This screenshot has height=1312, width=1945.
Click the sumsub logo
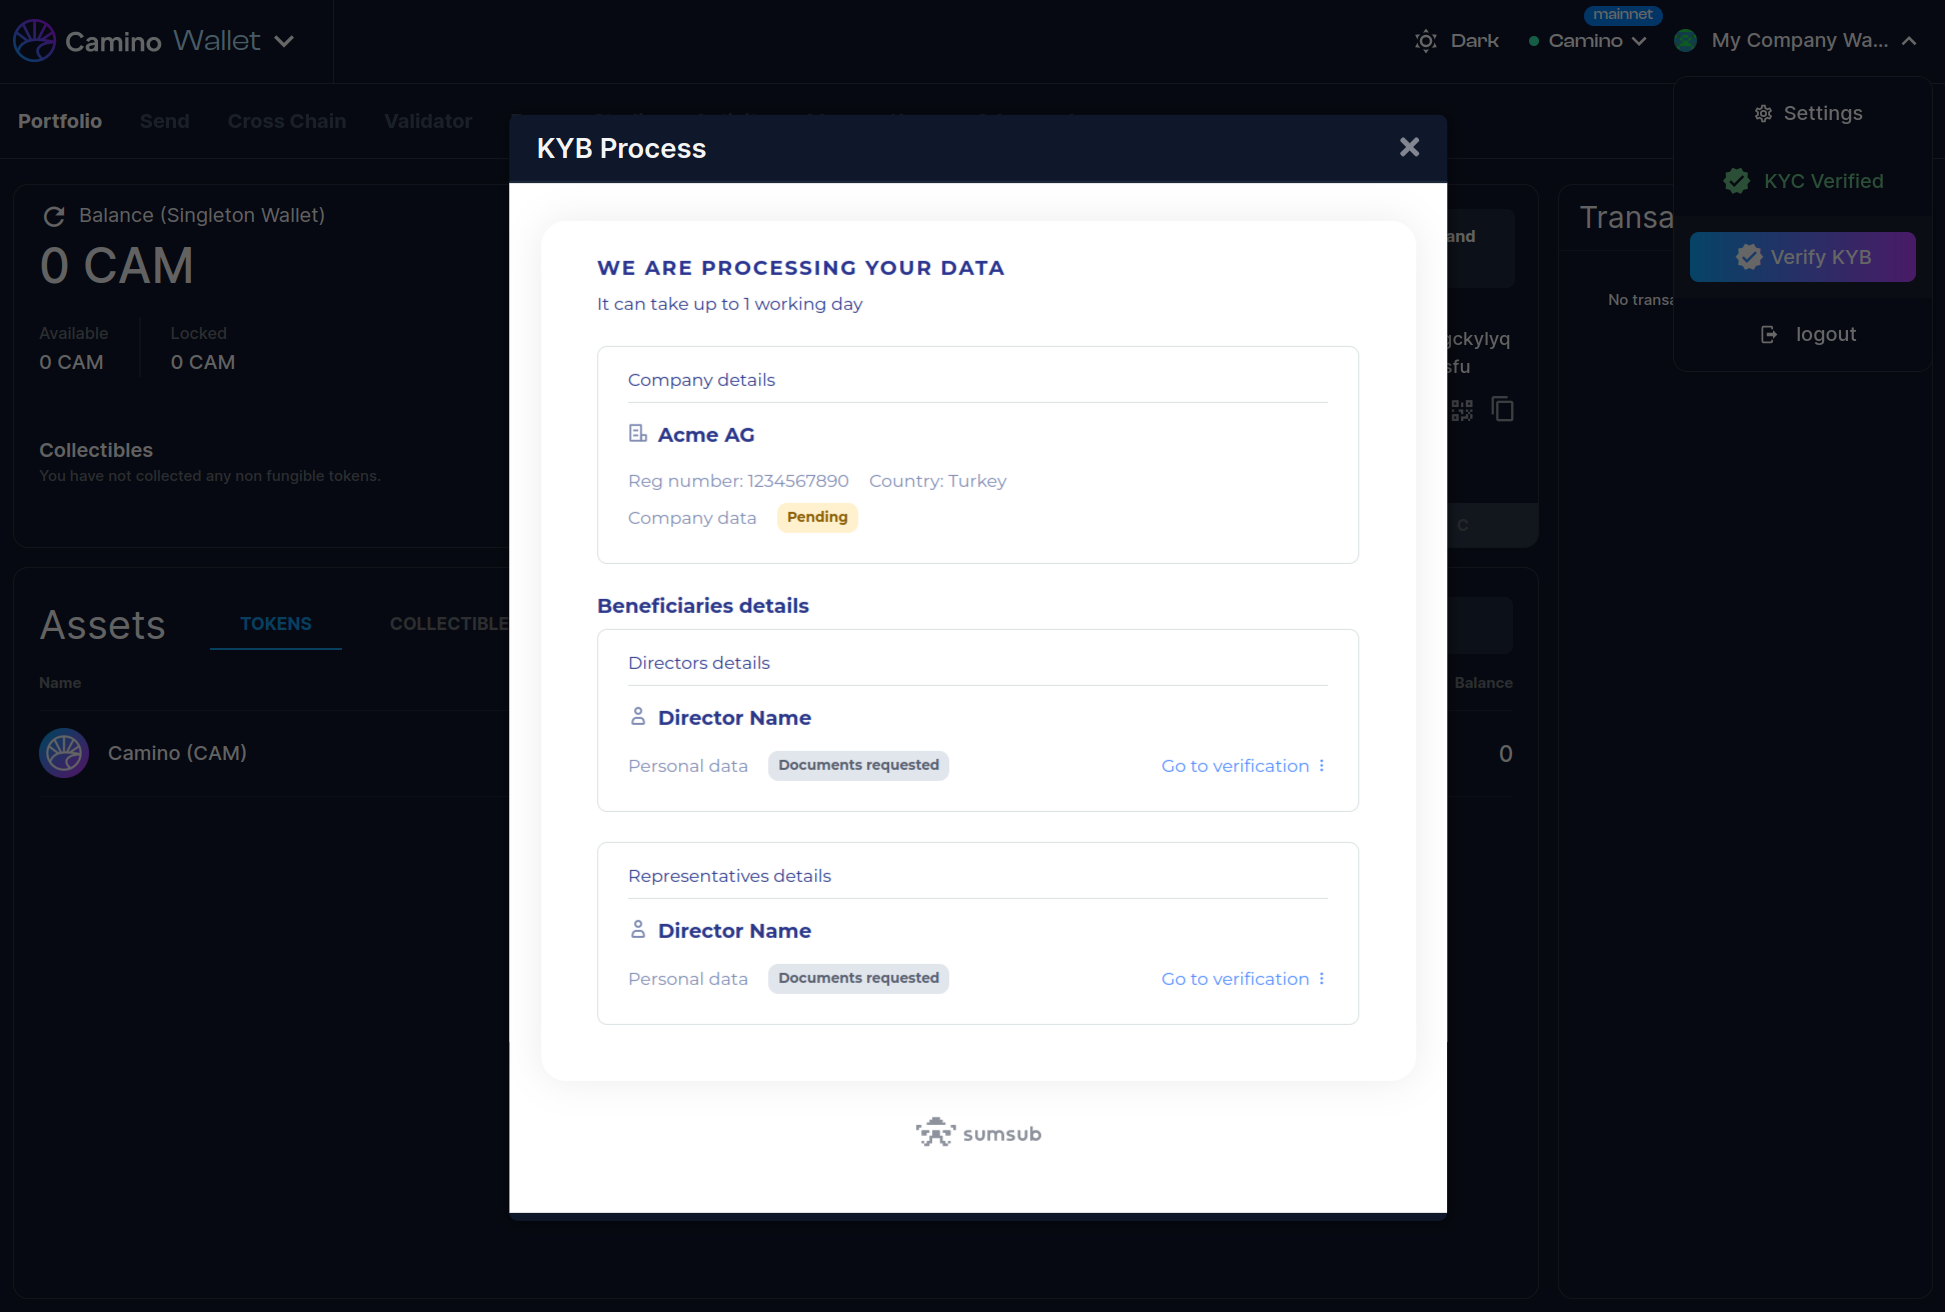click(978, 1133)
